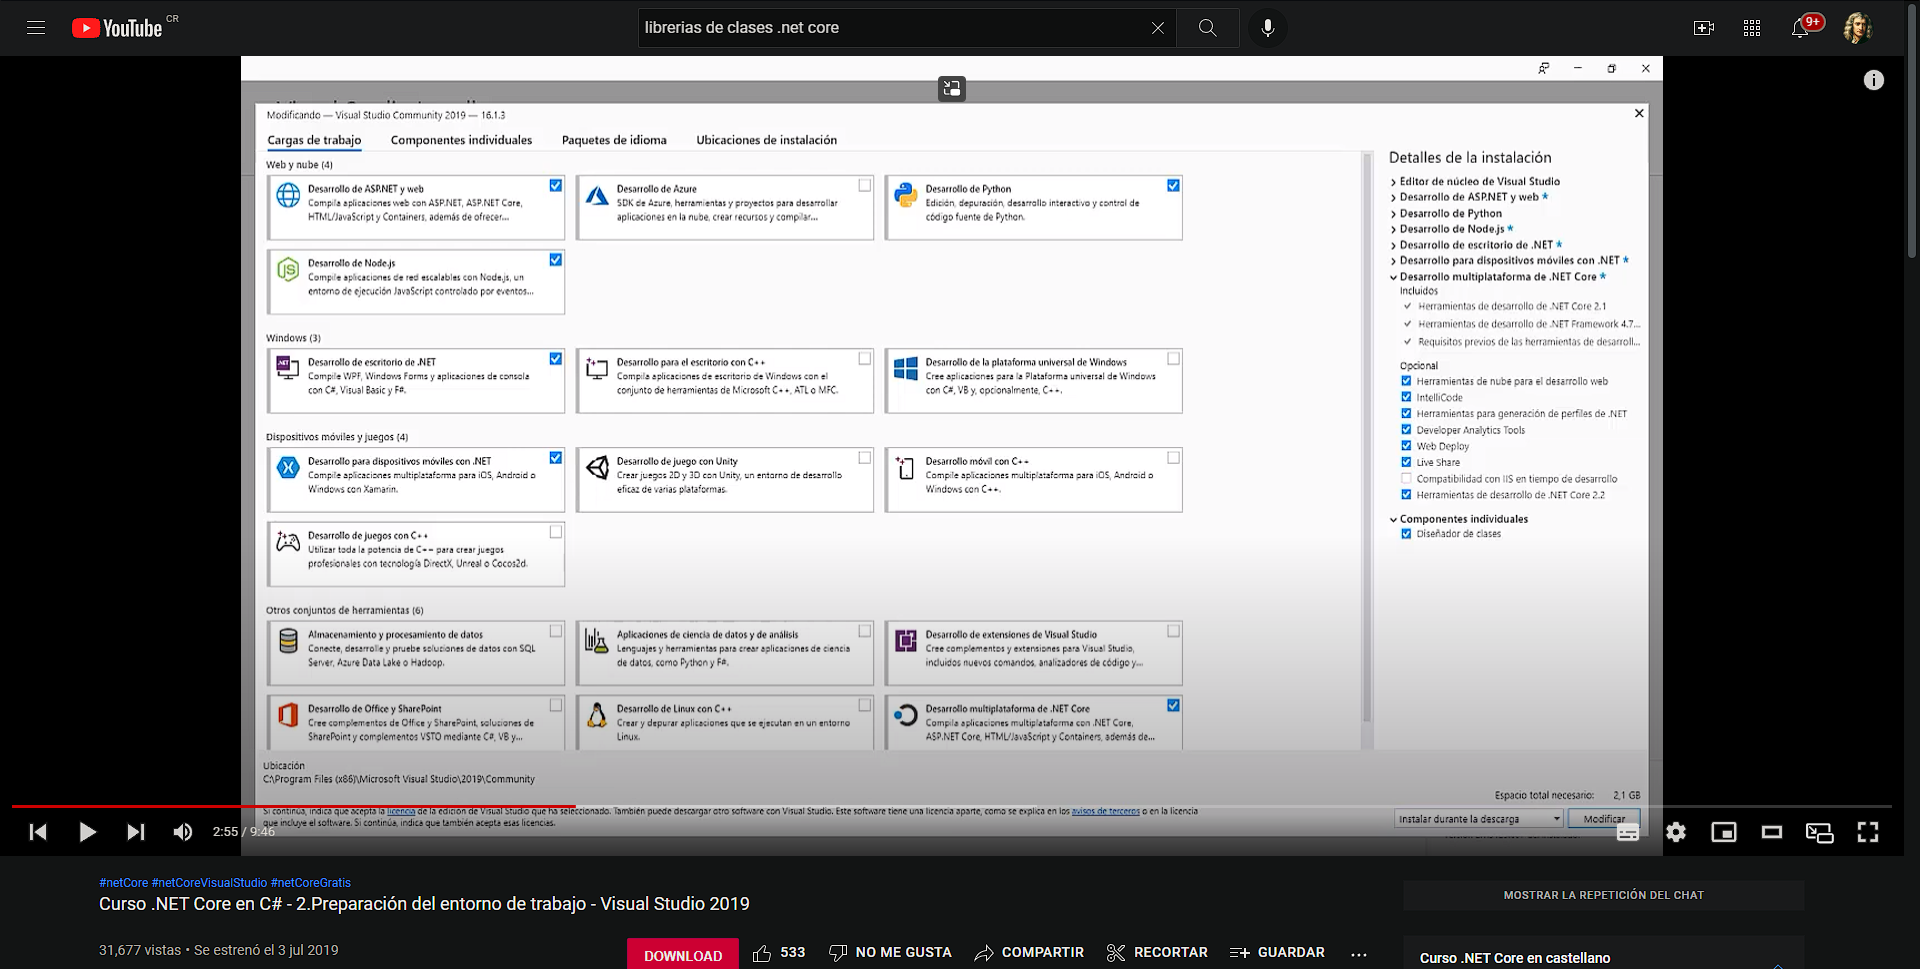The height and width of the screenshot is (969, 1920).
Task: Save the video with GUARDAR
Action: point(1277,953)
